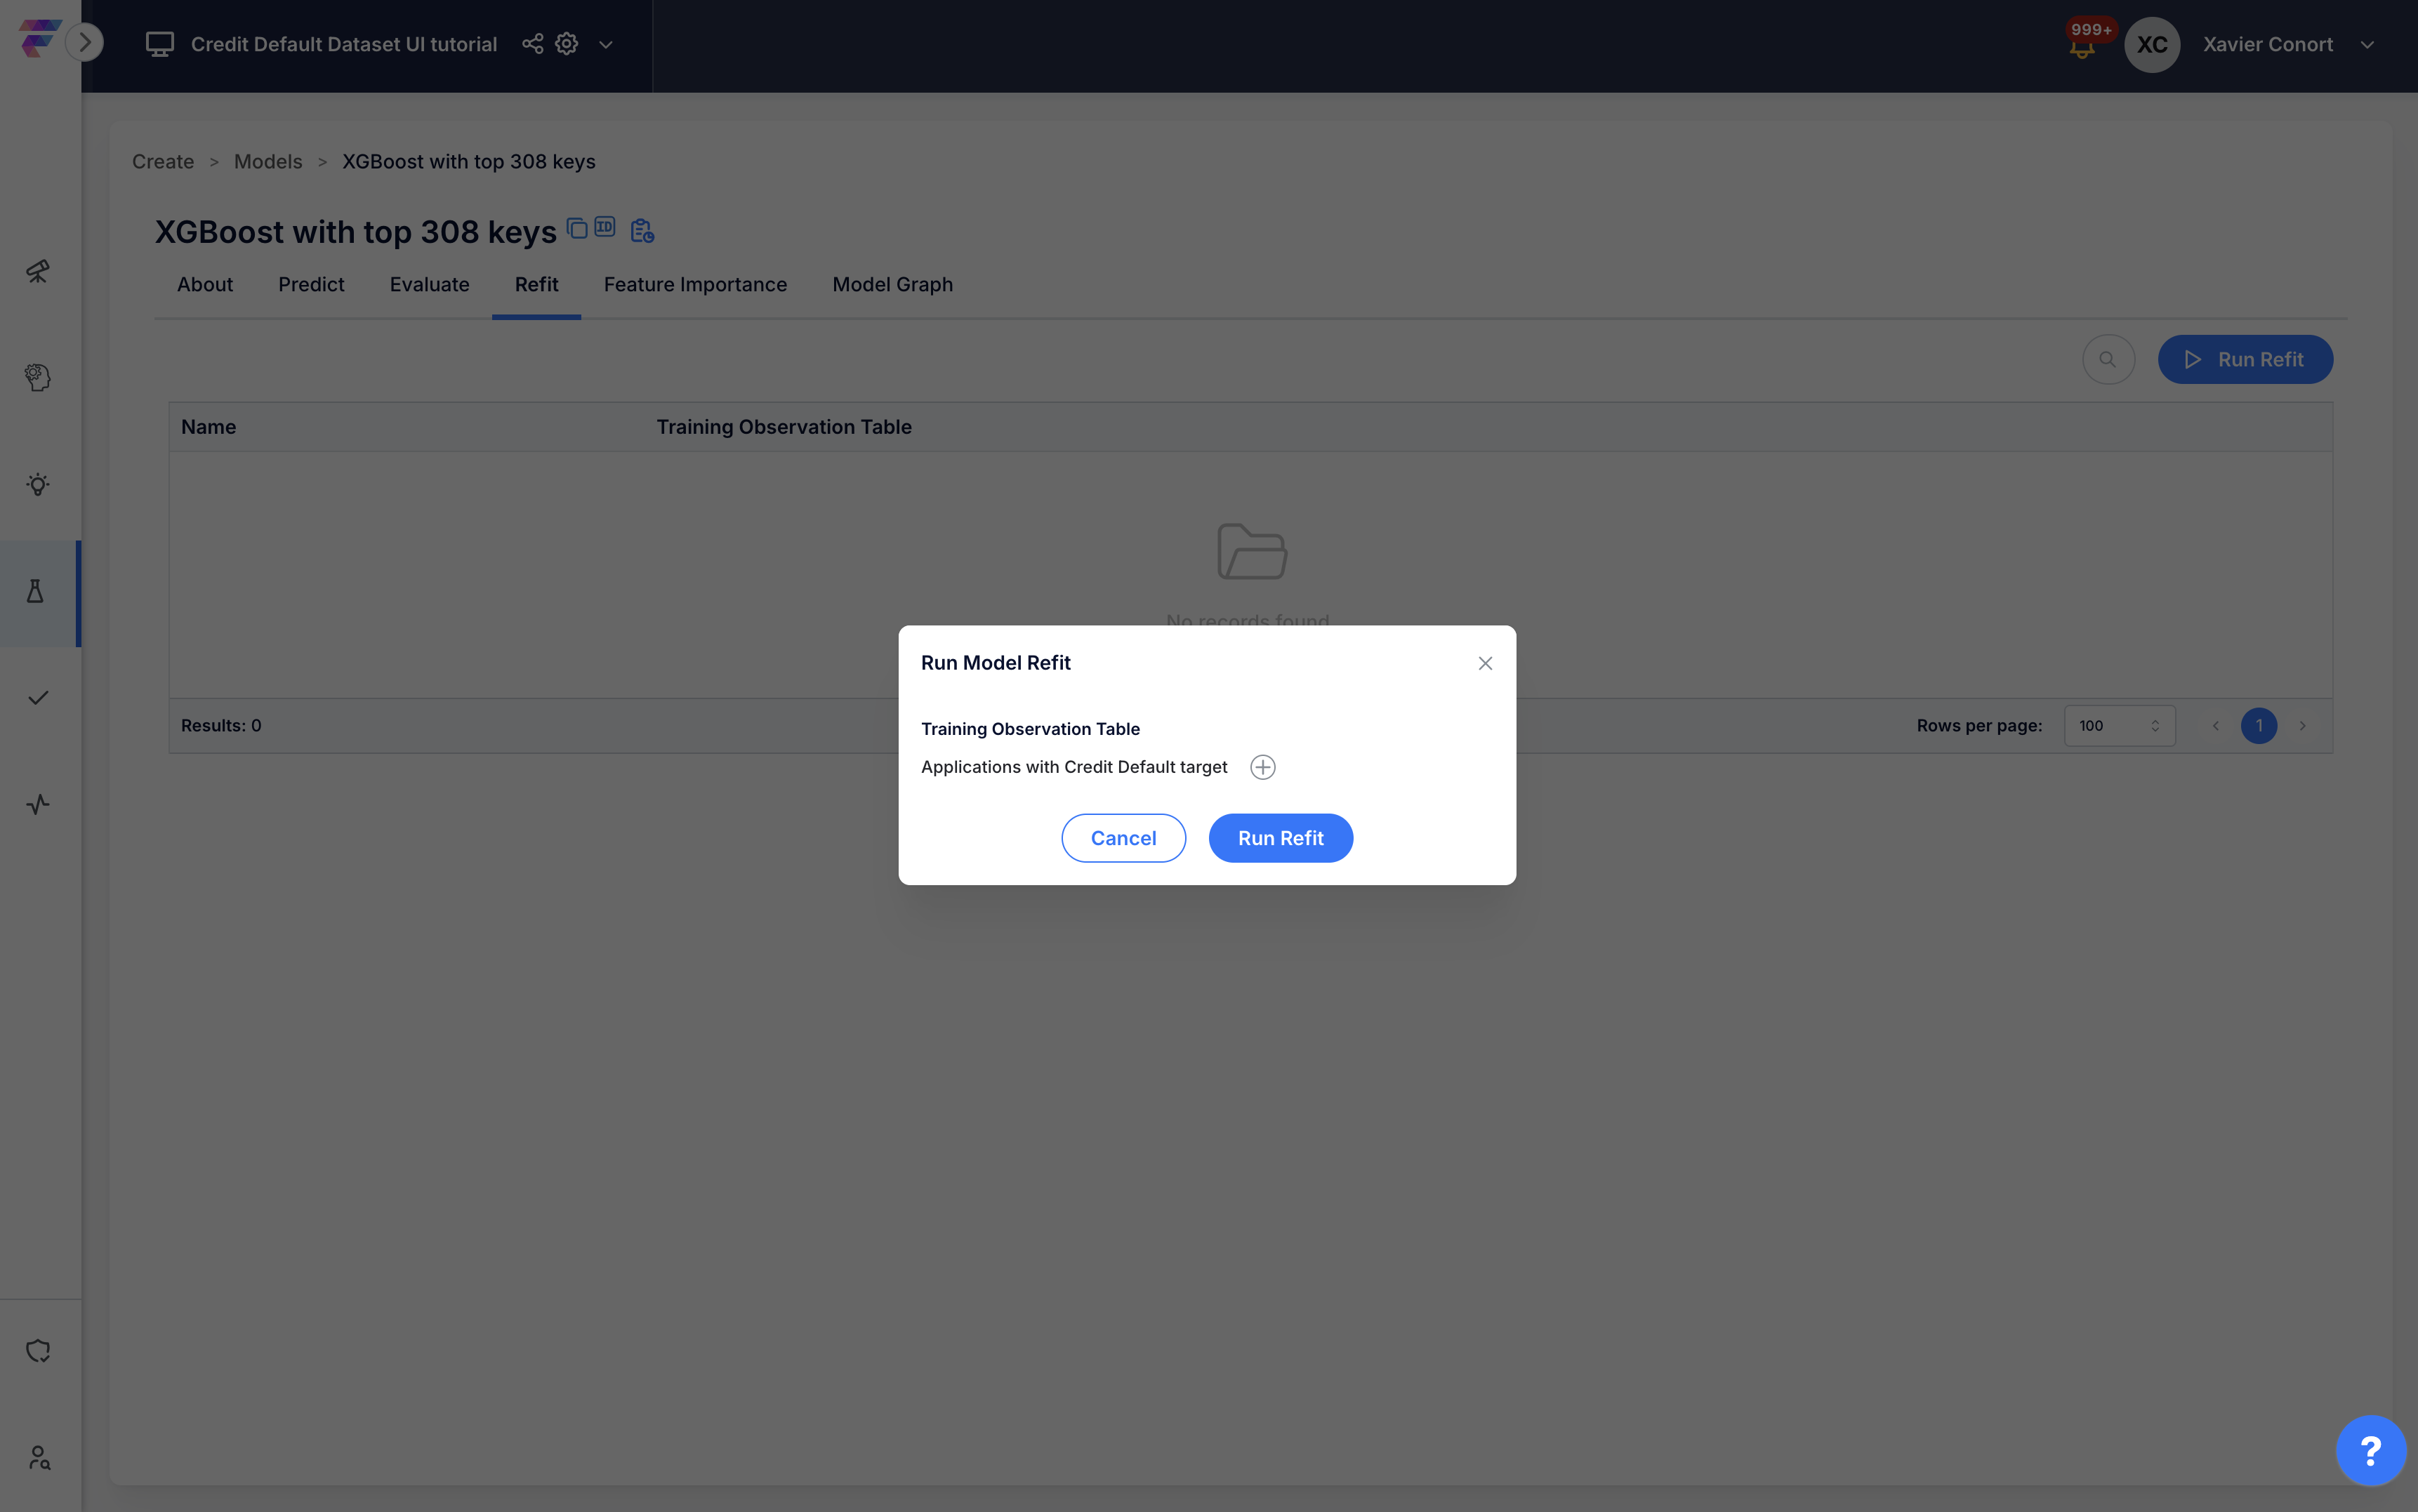Click the plus icon beside the observation table
2418x1512 pixels.
tap(1262, 767)
